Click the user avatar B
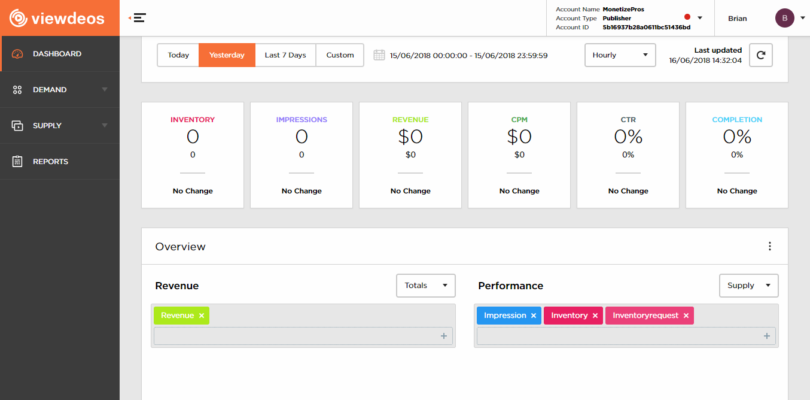 click(x=785, y=18)
